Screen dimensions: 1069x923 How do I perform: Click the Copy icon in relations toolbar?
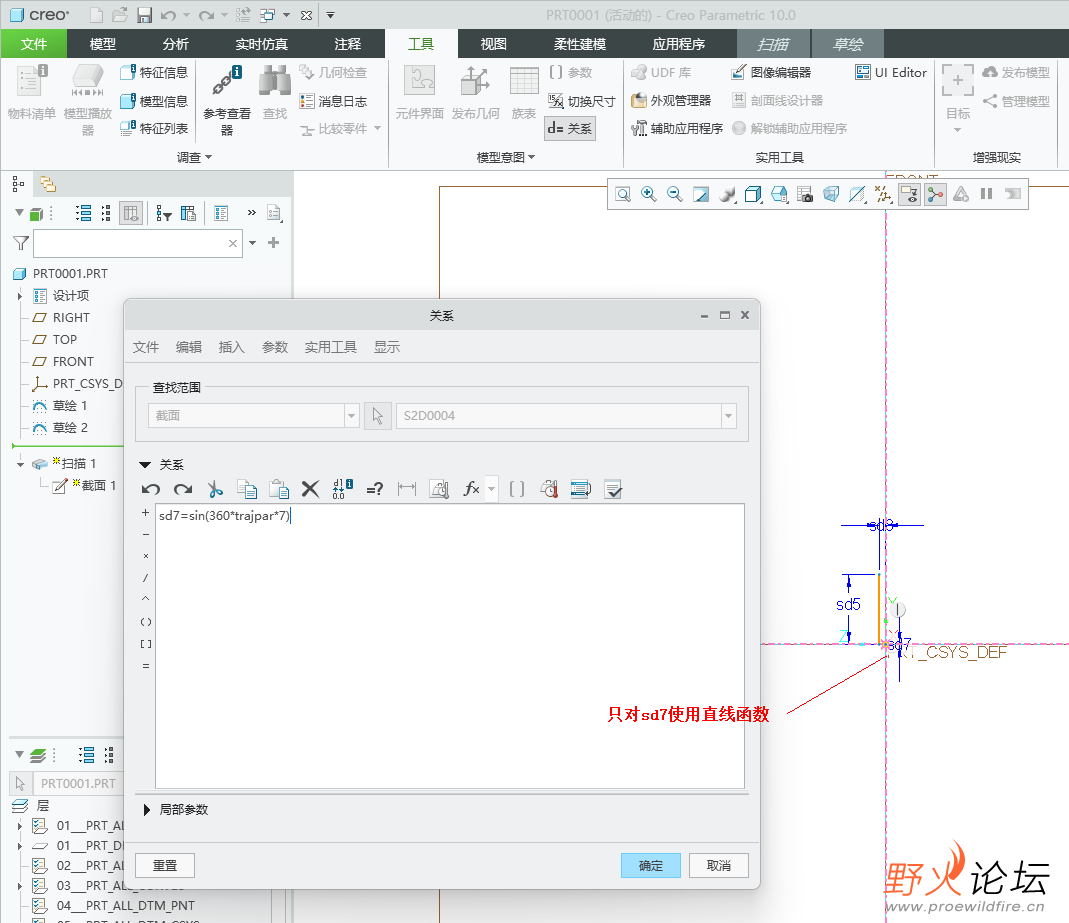point(247,489)
